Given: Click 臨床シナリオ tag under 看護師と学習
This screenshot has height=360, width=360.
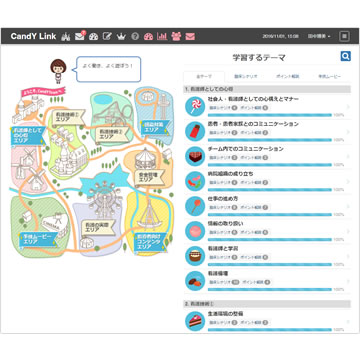Looking at the screenshot, I should [x=223, y=257].
